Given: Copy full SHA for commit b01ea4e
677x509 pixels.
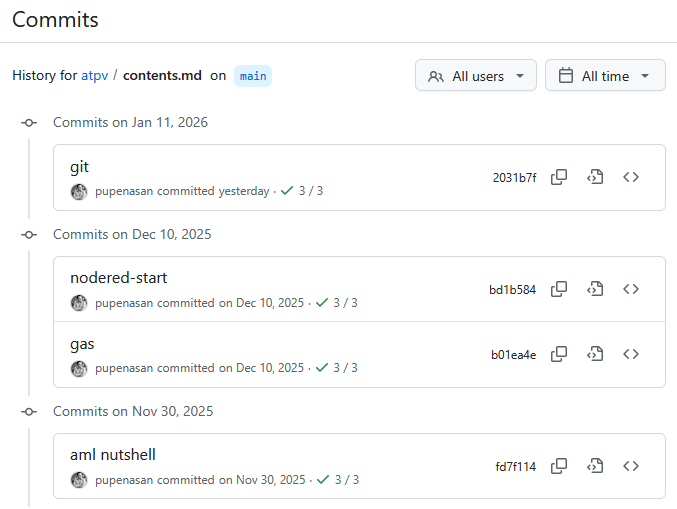Looking at the screenshot, I should [560, 353].
